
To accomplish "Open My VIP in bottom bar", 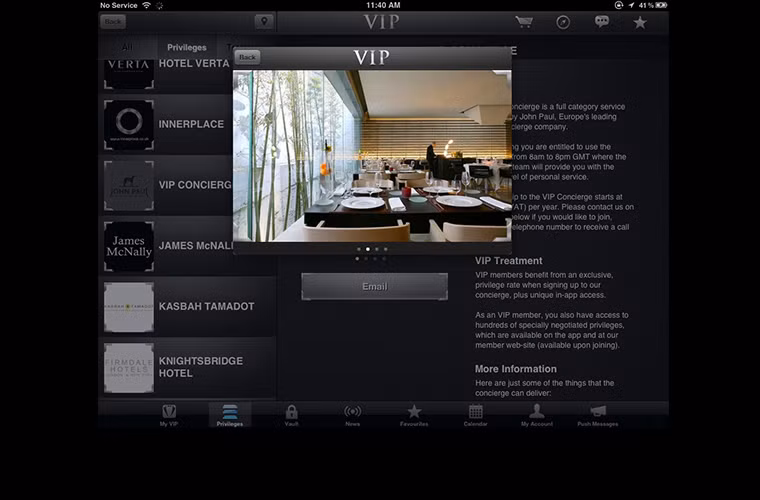I will pos(169,415).
